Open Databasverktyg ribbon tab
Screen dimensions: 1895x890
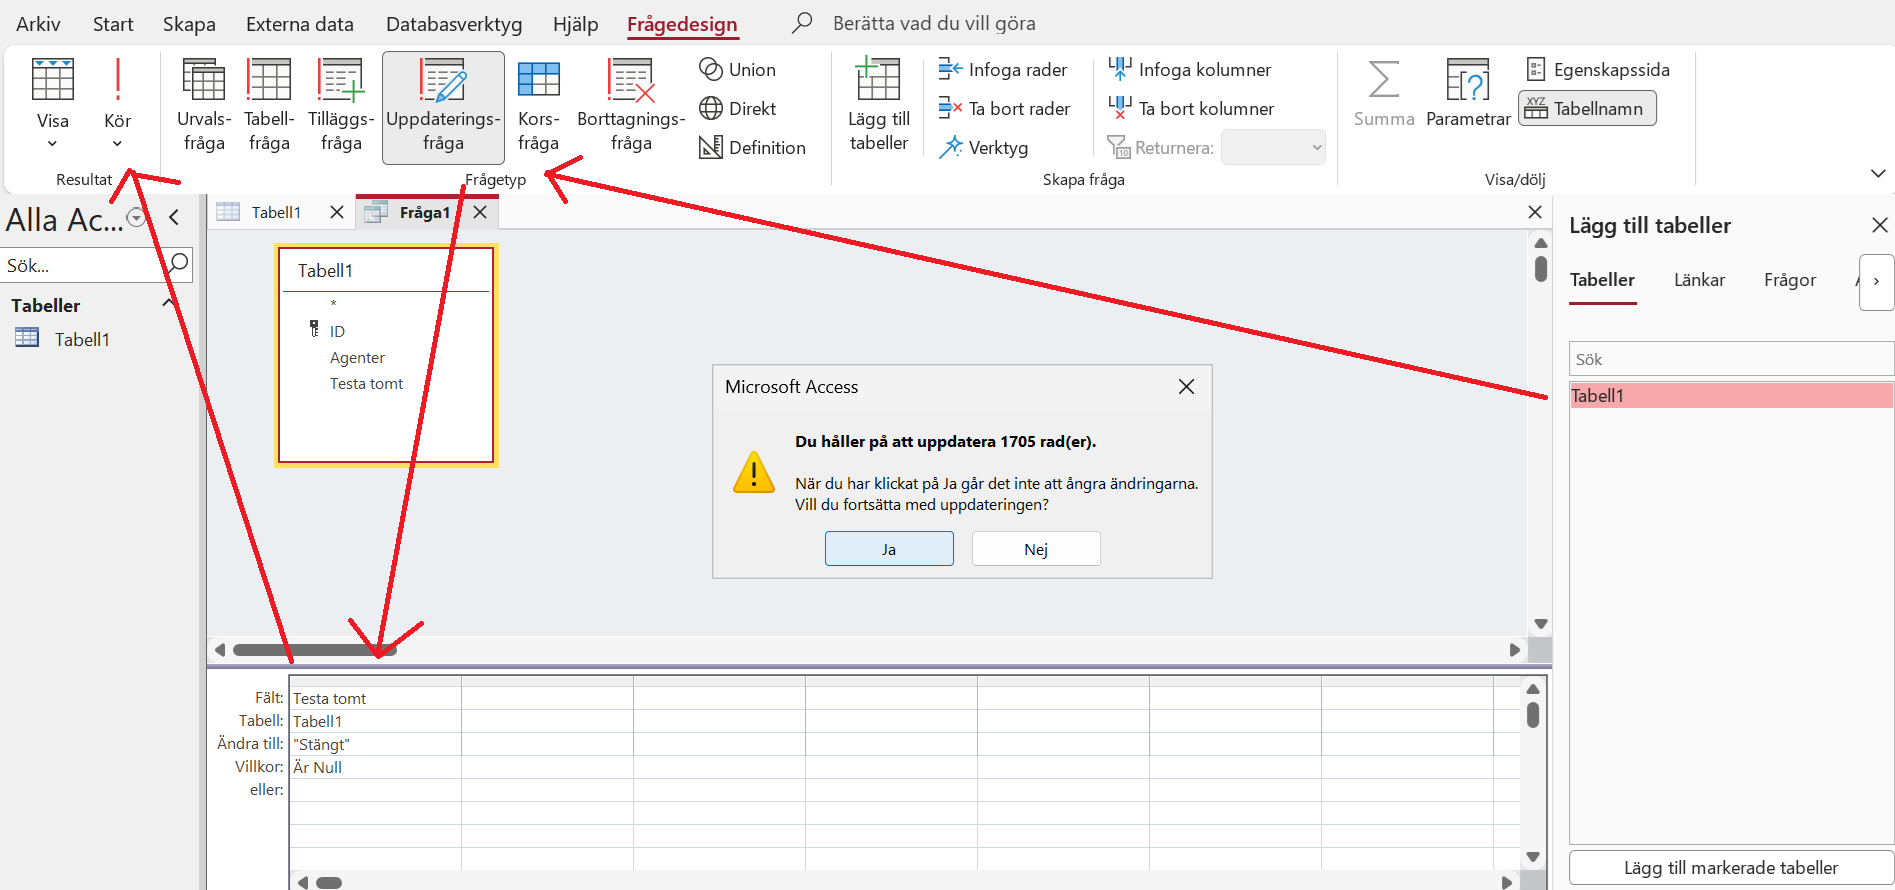point(454,24)
